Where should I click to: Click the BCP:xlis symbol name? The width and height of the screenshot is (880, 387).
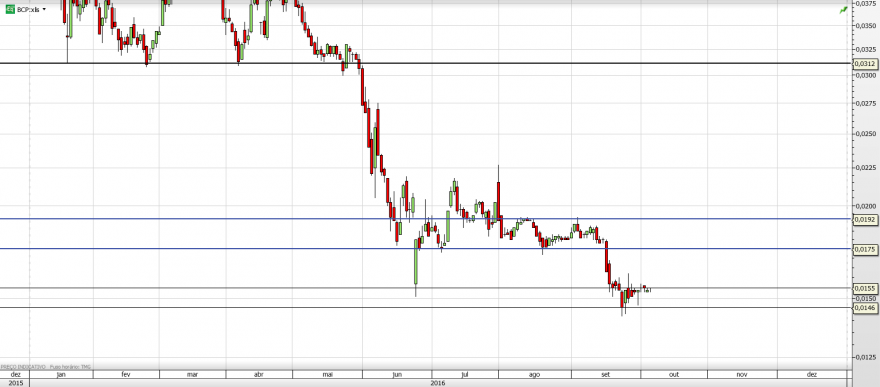tap(28, 10)
